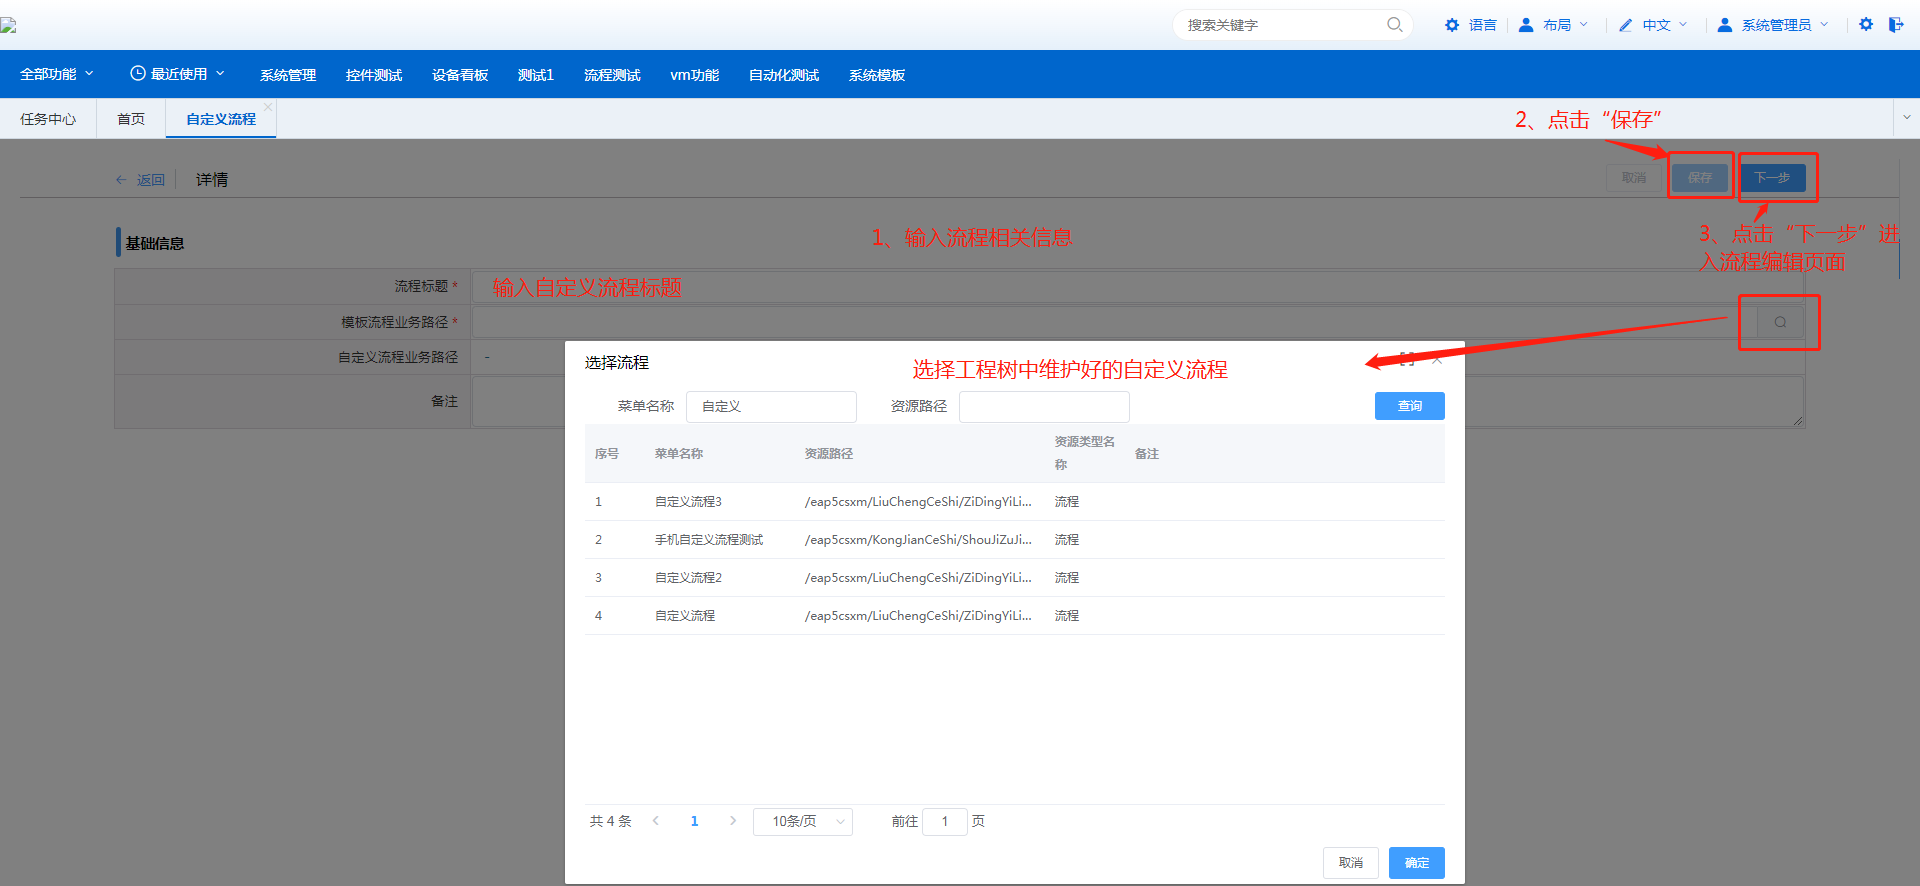Click the clock icon beside 最近使用
This screenshot has height=886, width=1920.
tap(138, 74)
